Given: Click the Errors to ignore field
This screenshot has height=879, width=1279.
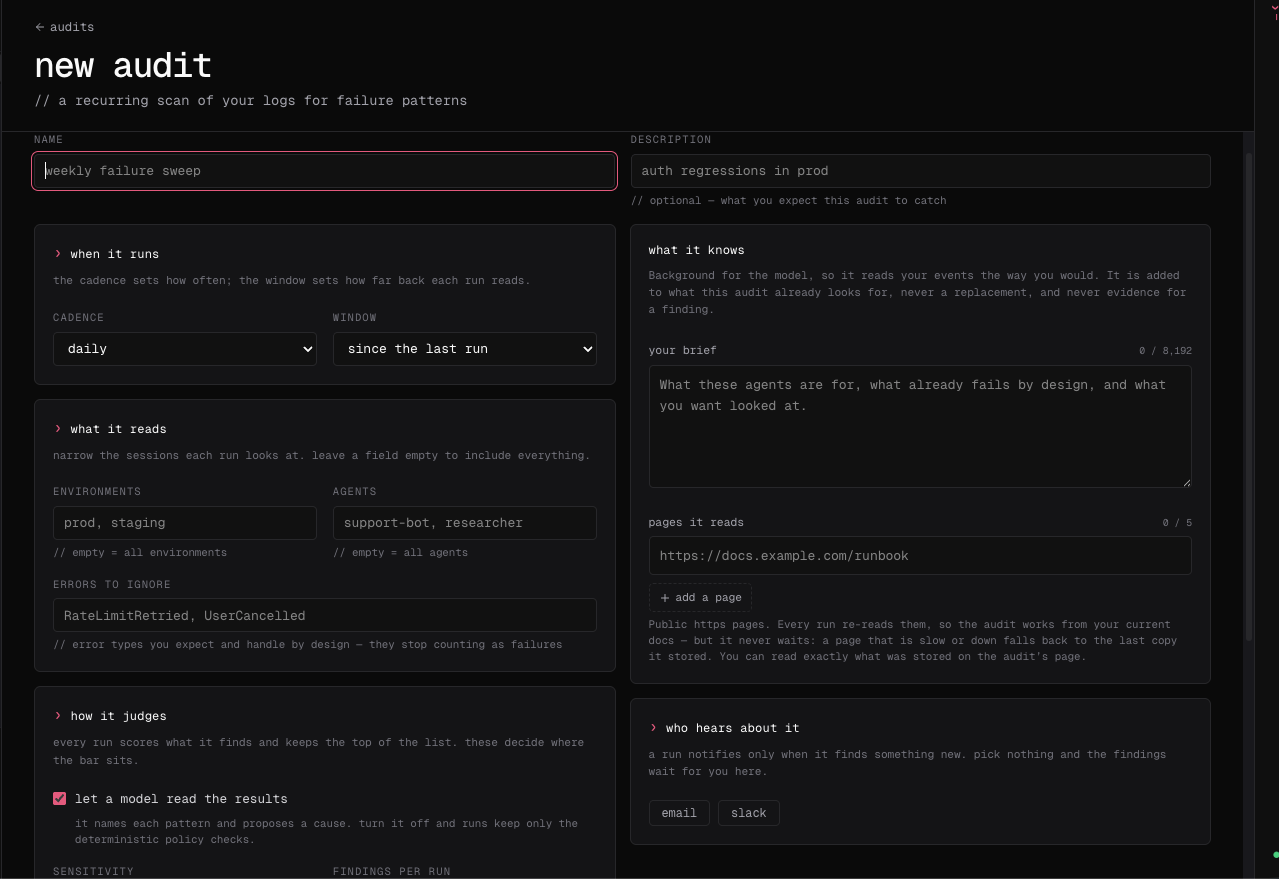Looking at the screenshot, I should pyautogui.click(x=325, y=615).
